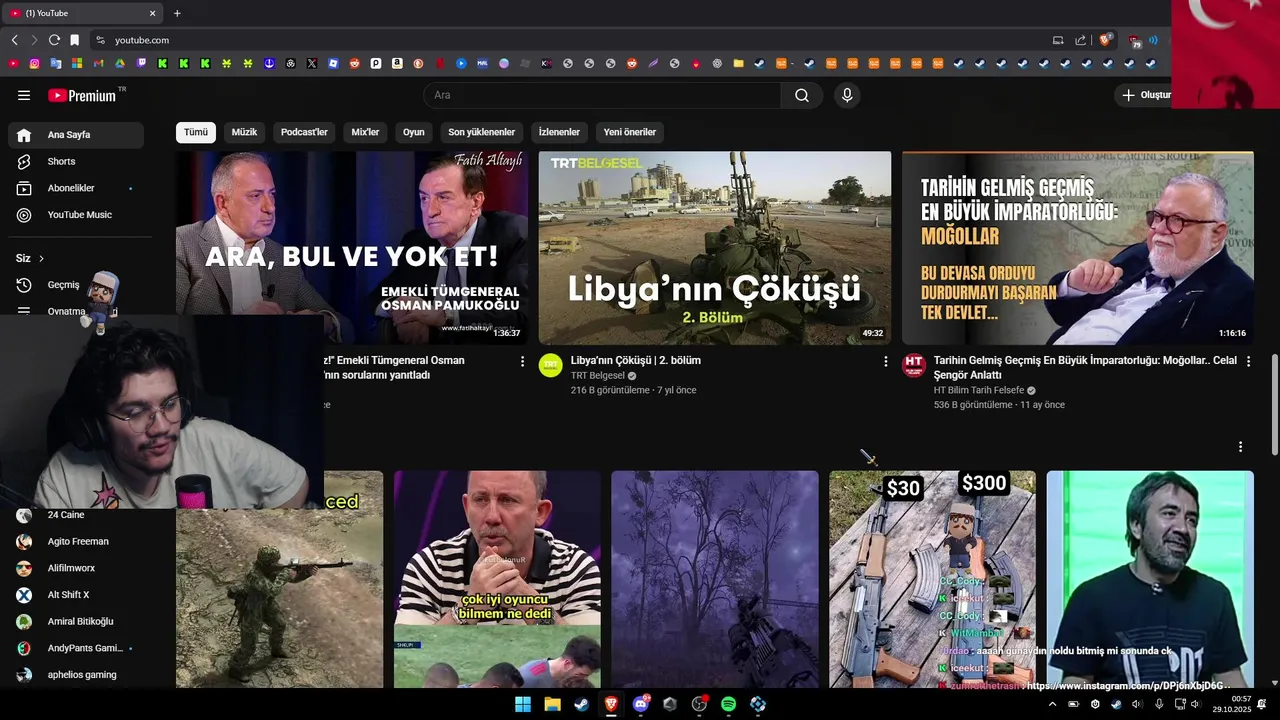Open the TRT Belgesel channel name link

597,376
